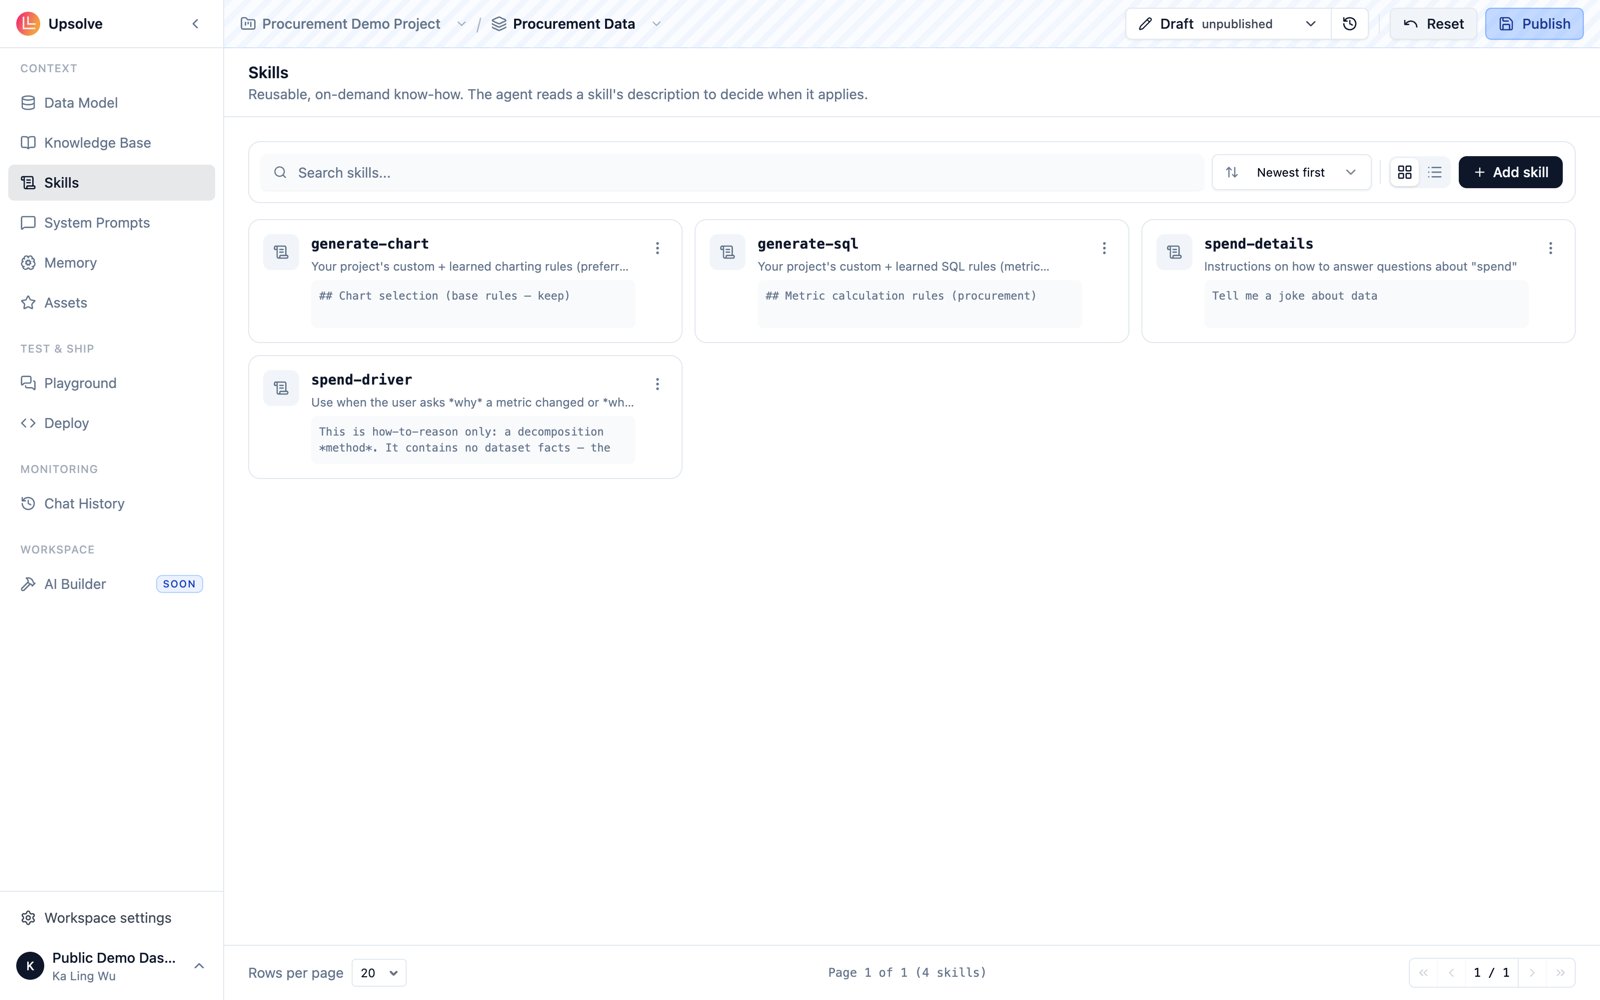1600x1000 pixels.
Task: Open the spend-details options menu
Action: click(1551, 248)
